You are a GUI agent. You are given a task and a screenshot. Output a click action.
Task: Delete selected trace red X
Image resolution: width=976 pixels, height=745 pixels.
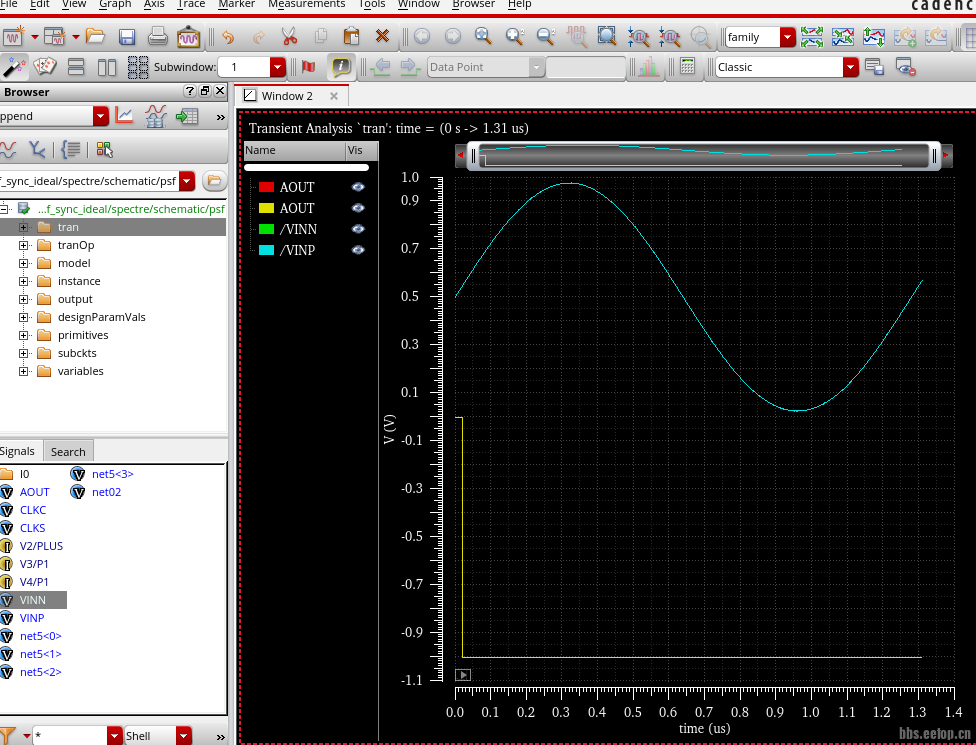coord(382,36)
